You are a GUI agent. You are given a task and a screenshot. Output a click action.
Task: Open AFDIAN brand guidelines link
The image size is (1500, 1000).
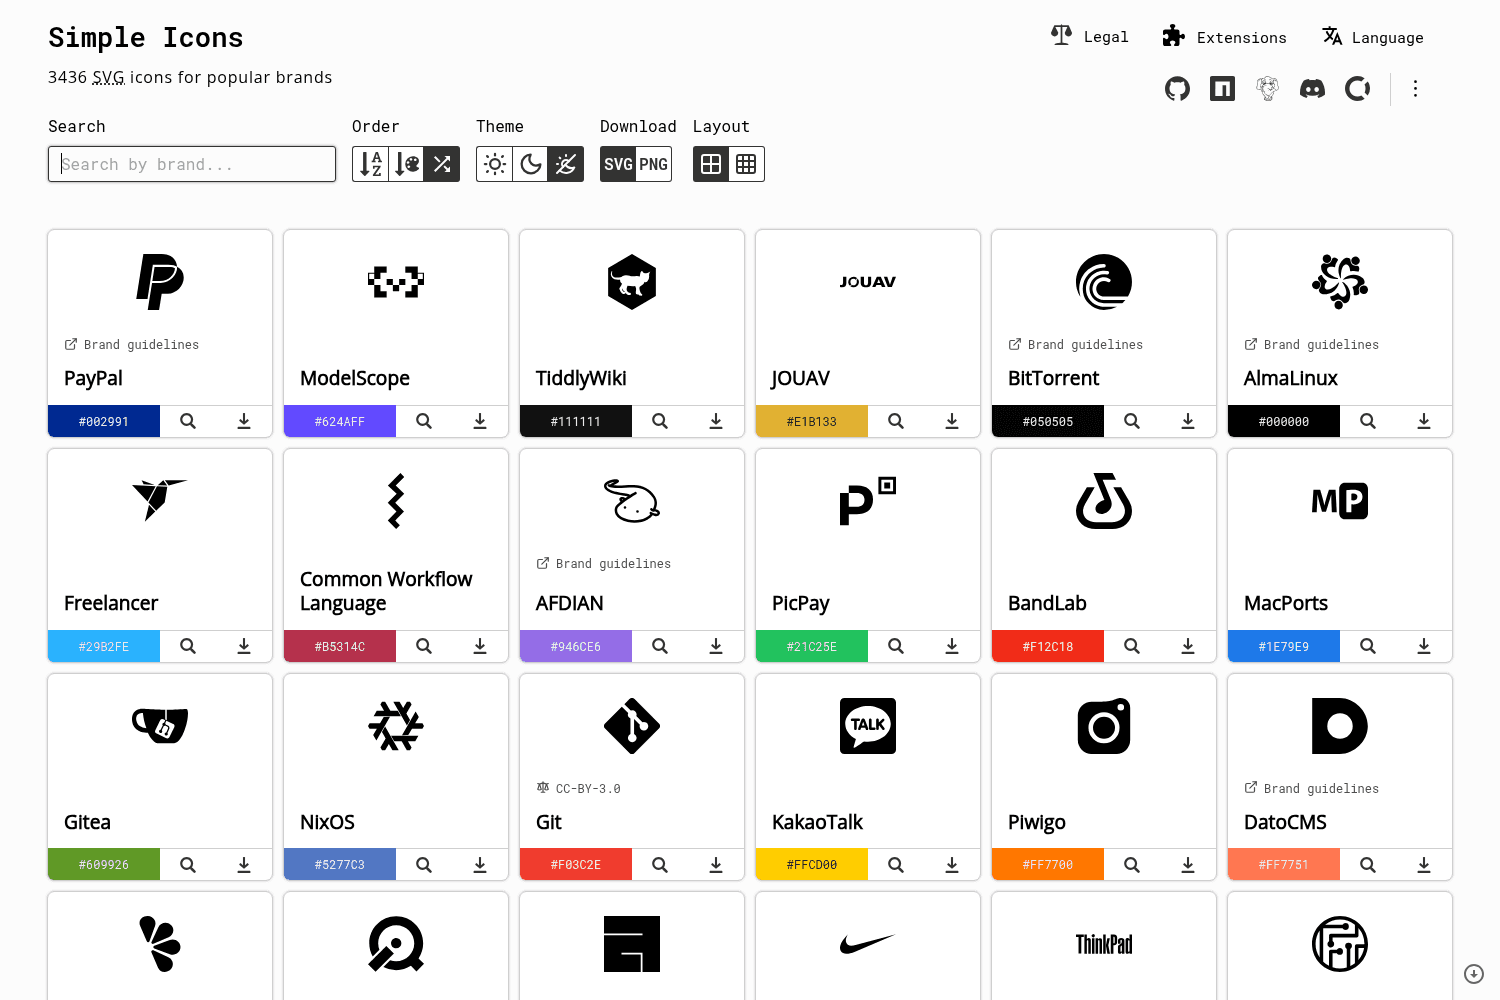click(604, 563)
